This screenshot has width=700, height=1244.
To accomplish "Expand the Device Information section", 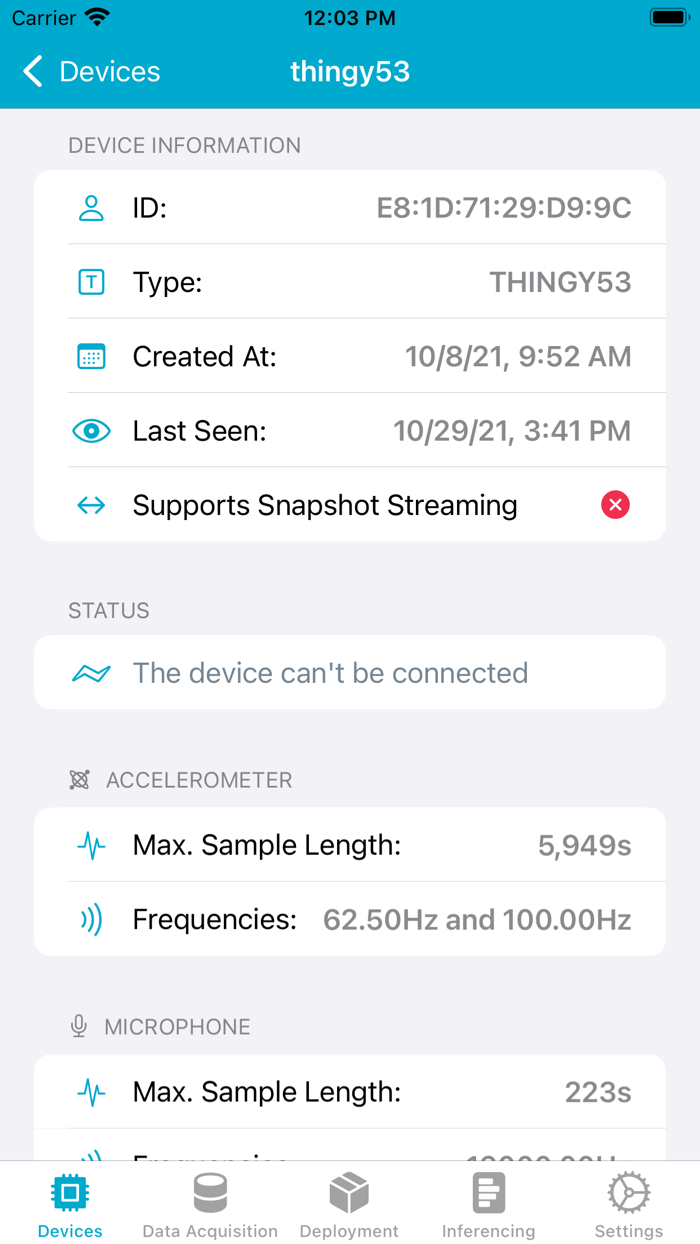I will pos(184,145).
